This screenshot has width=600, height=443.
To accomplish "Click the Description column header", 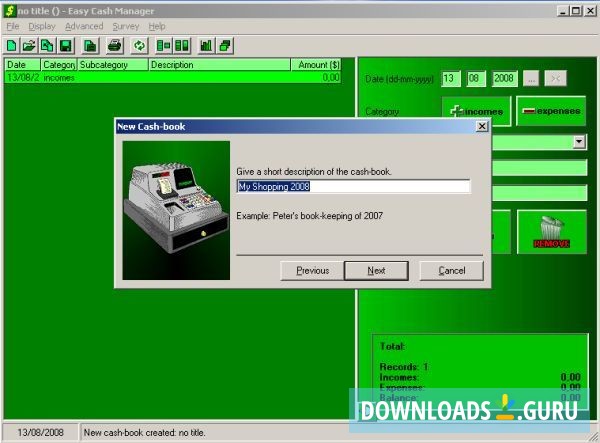I will tap(220, 65).
